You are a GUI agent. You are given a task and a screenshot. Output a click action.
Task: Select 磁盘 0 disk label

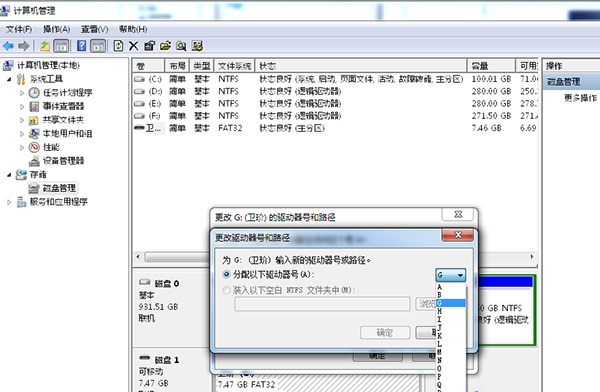166,284
